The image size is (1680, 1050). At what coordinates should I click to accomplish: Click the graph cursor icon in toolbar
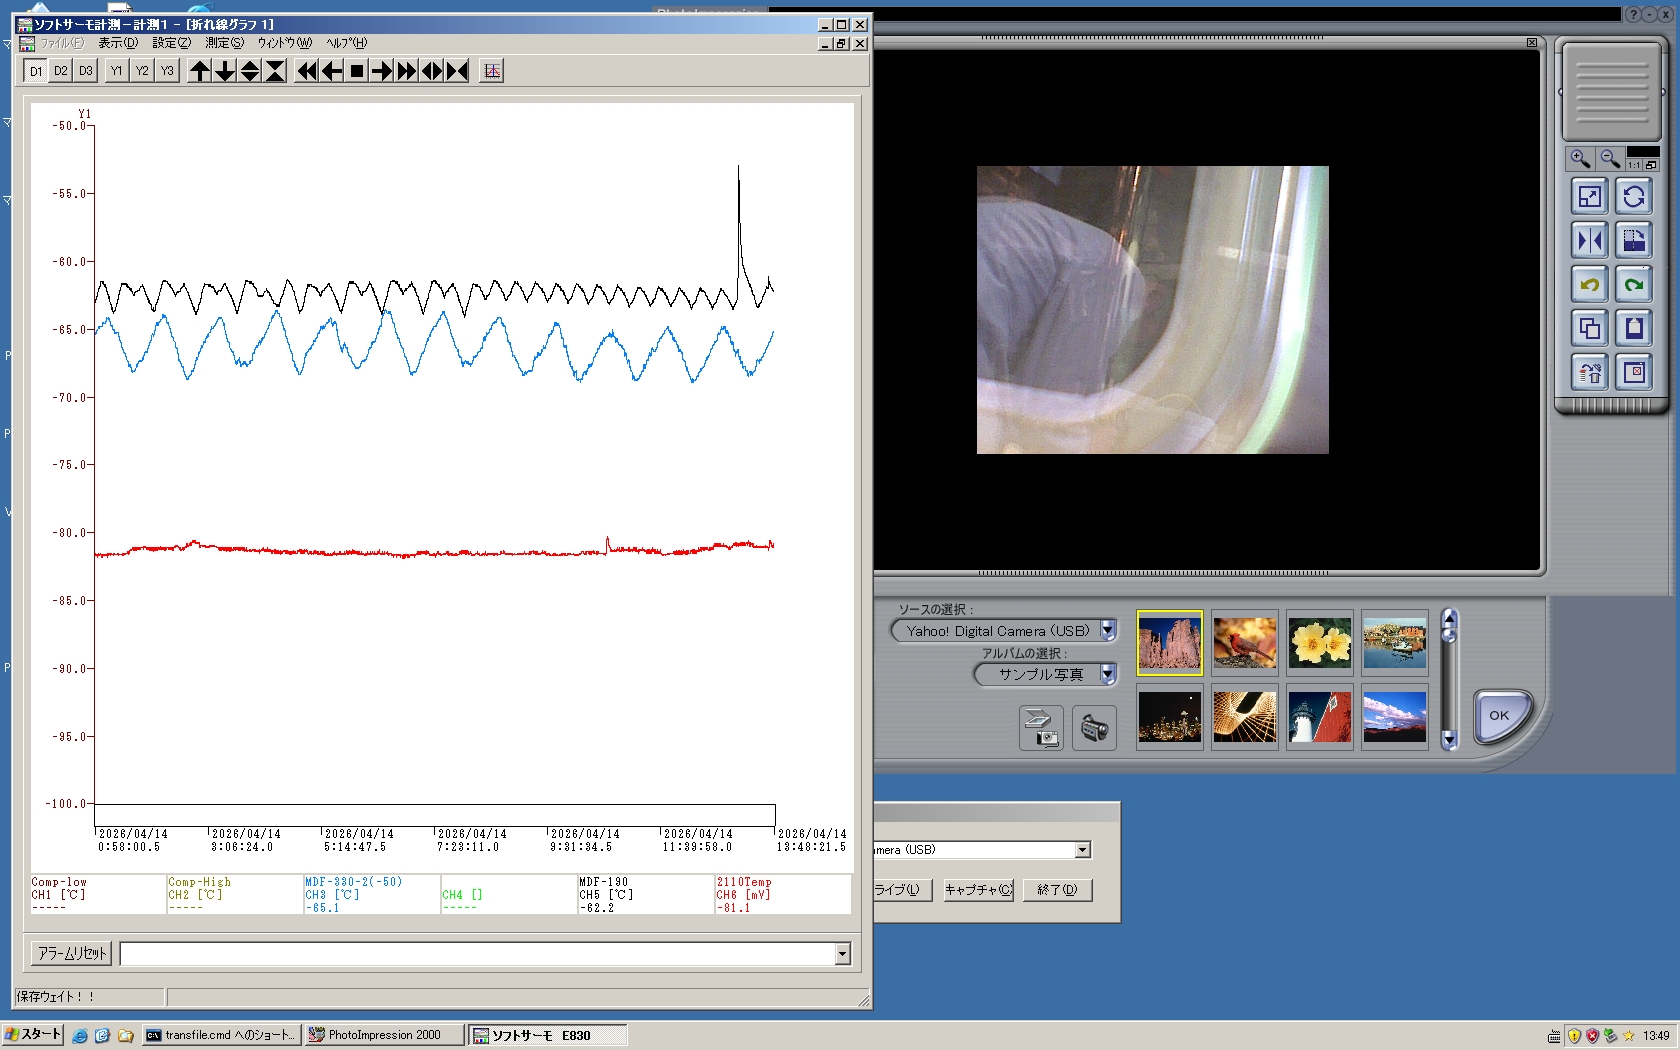pyautogui.click(x=491, y=71)
